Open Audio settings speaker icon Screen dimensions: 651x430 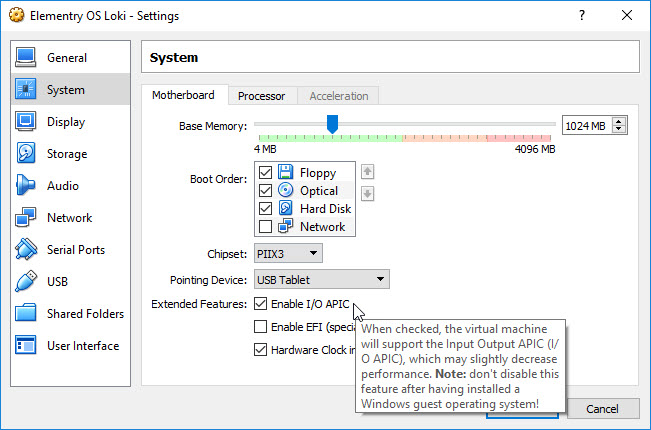(26, 185)
